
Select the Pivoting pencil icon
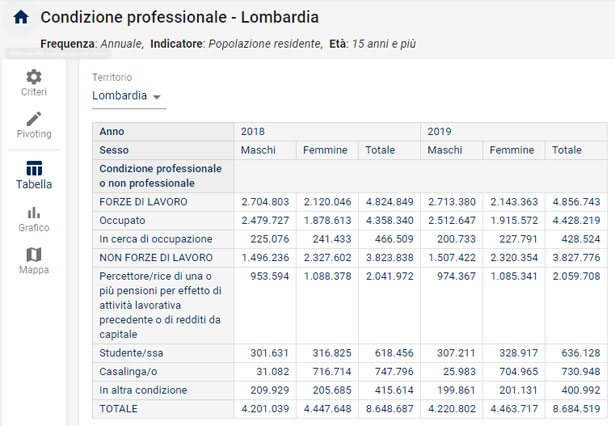click(34, 119)
